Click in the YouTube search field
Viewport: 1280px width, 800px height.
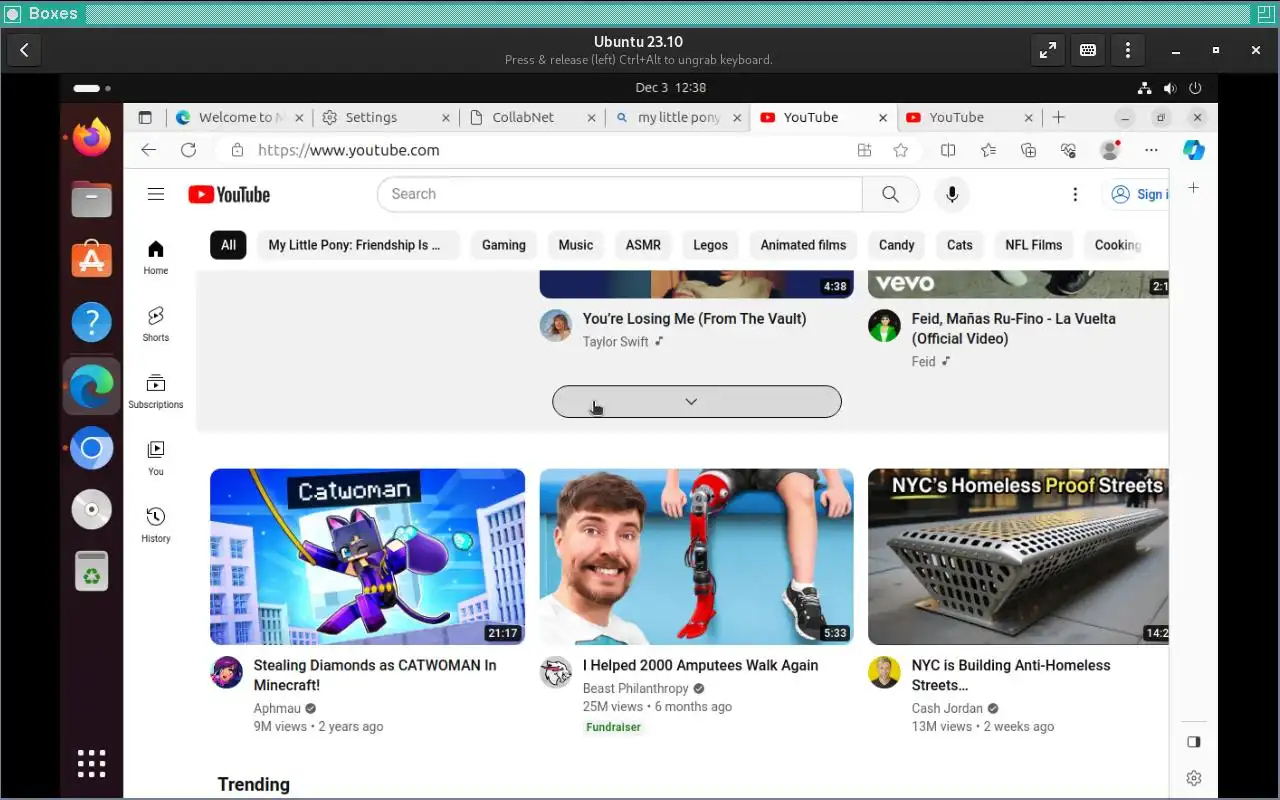tap(620, 194)
